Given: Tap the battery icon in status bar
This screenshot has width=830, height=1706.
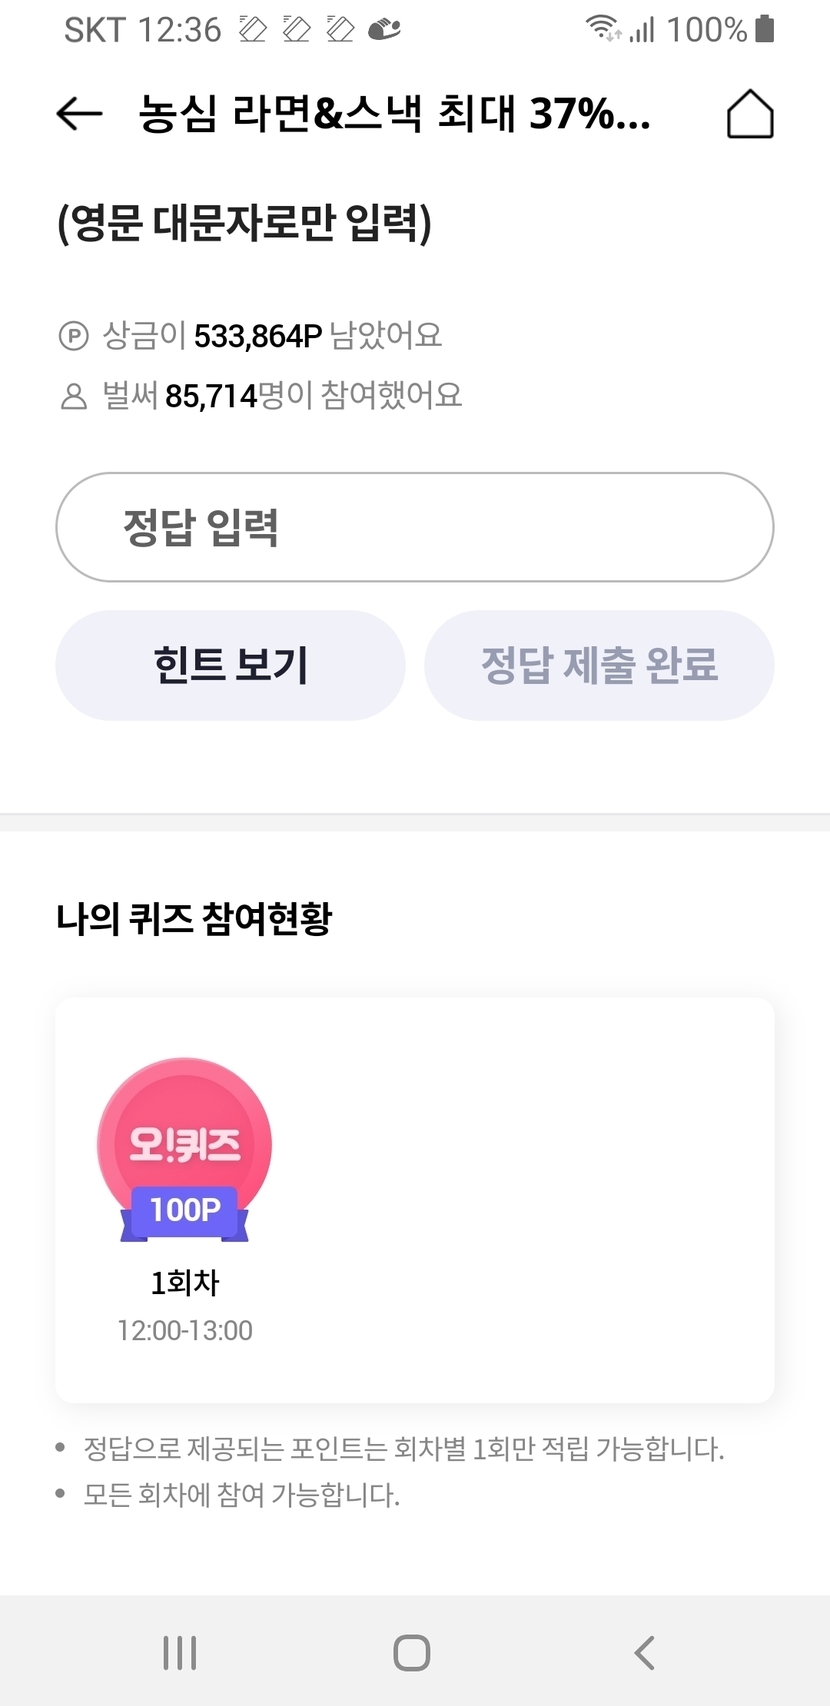Looking at the screenshot, I should click(765, 28).
